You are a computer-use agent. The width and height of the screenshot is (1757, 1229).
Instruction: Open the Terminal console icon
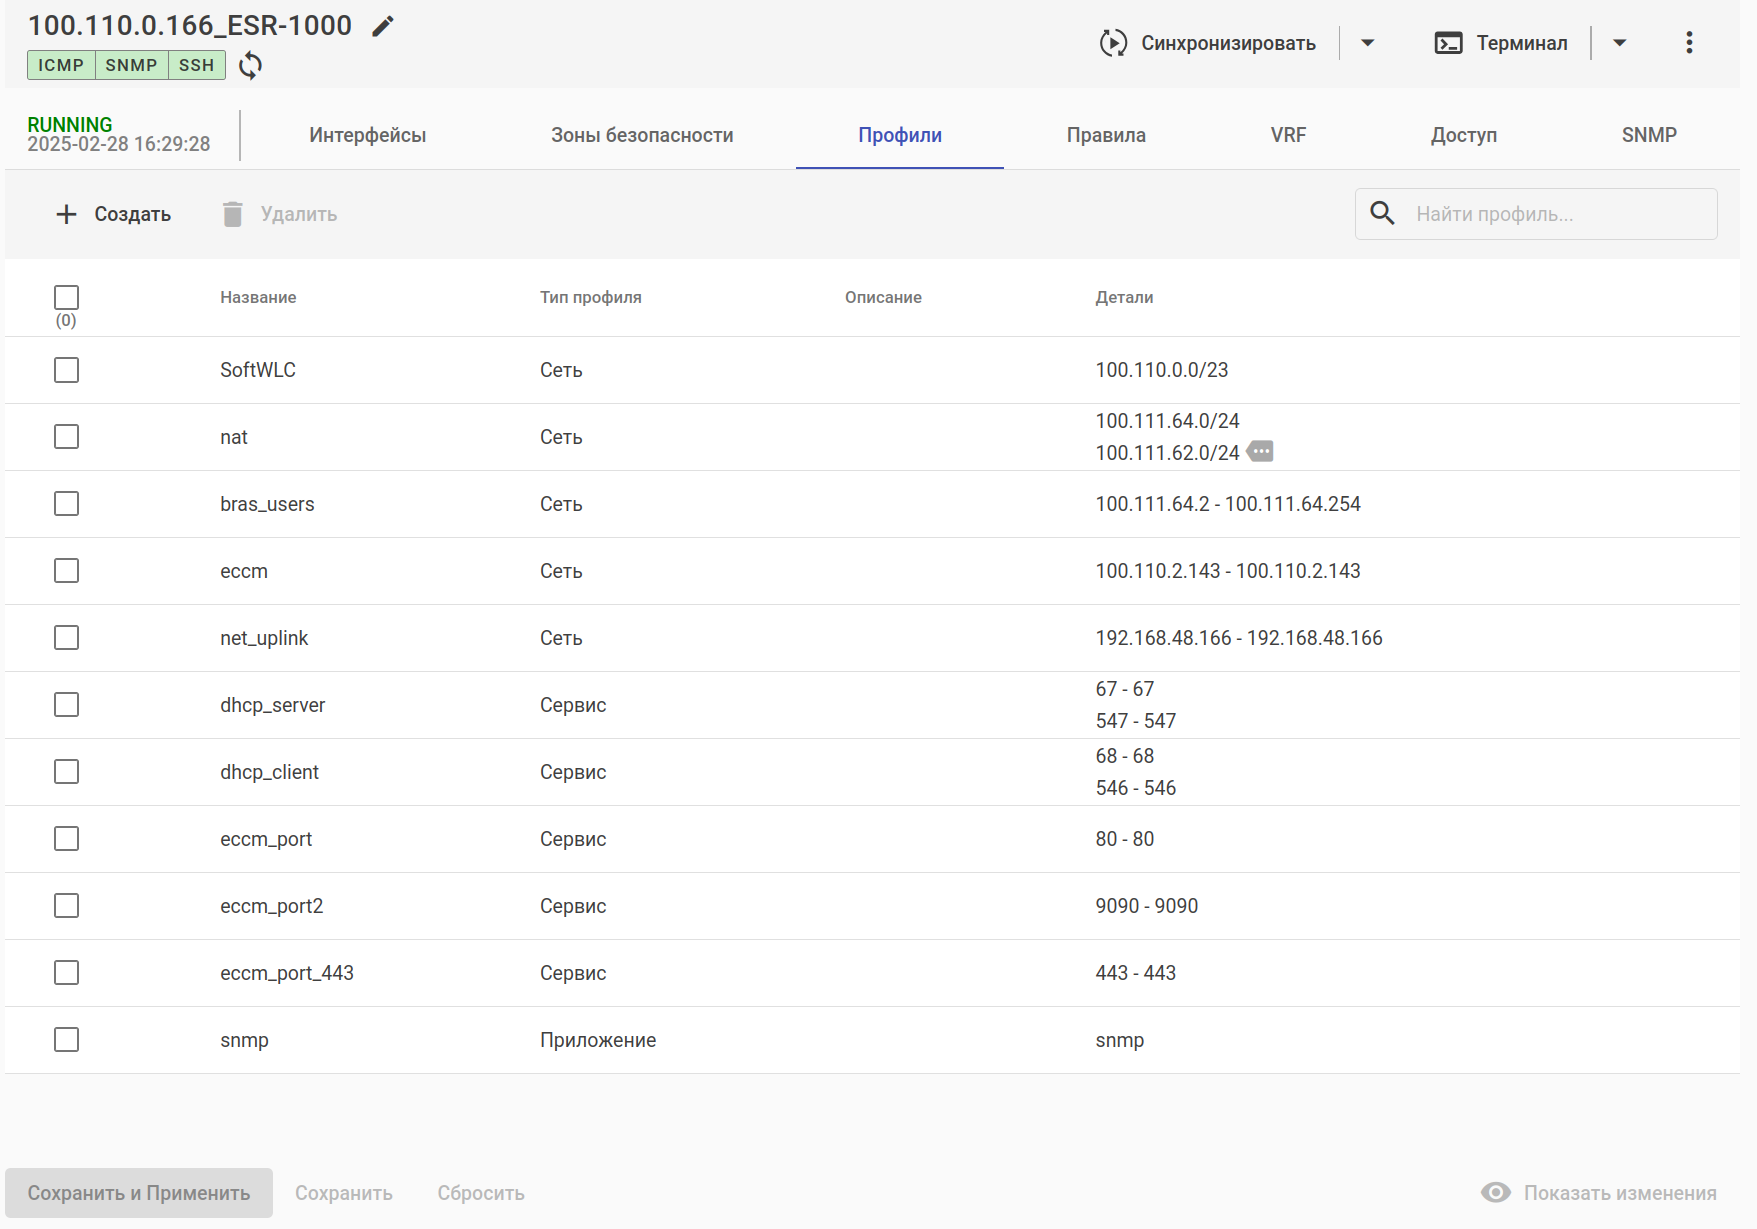[x=1448, y=43]
